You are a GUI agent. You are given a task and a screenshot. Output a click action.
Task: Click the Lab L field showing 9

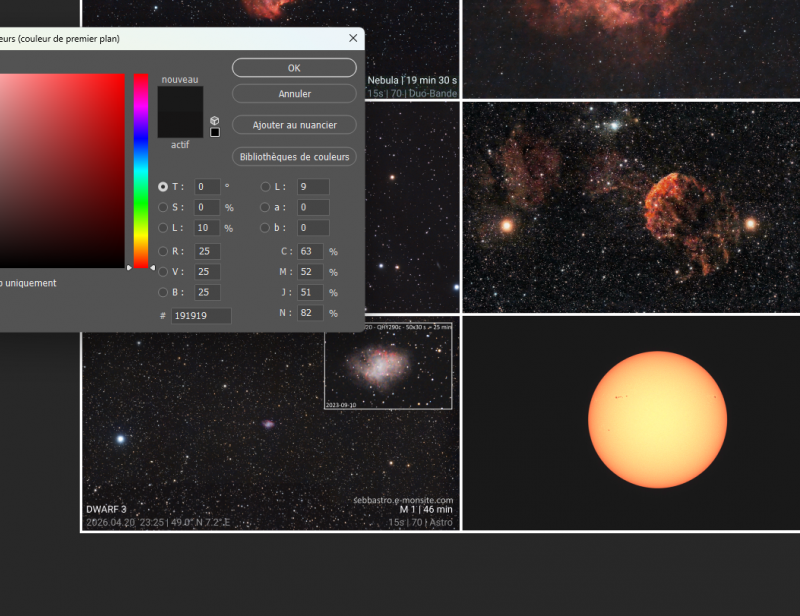click(313, 187)
